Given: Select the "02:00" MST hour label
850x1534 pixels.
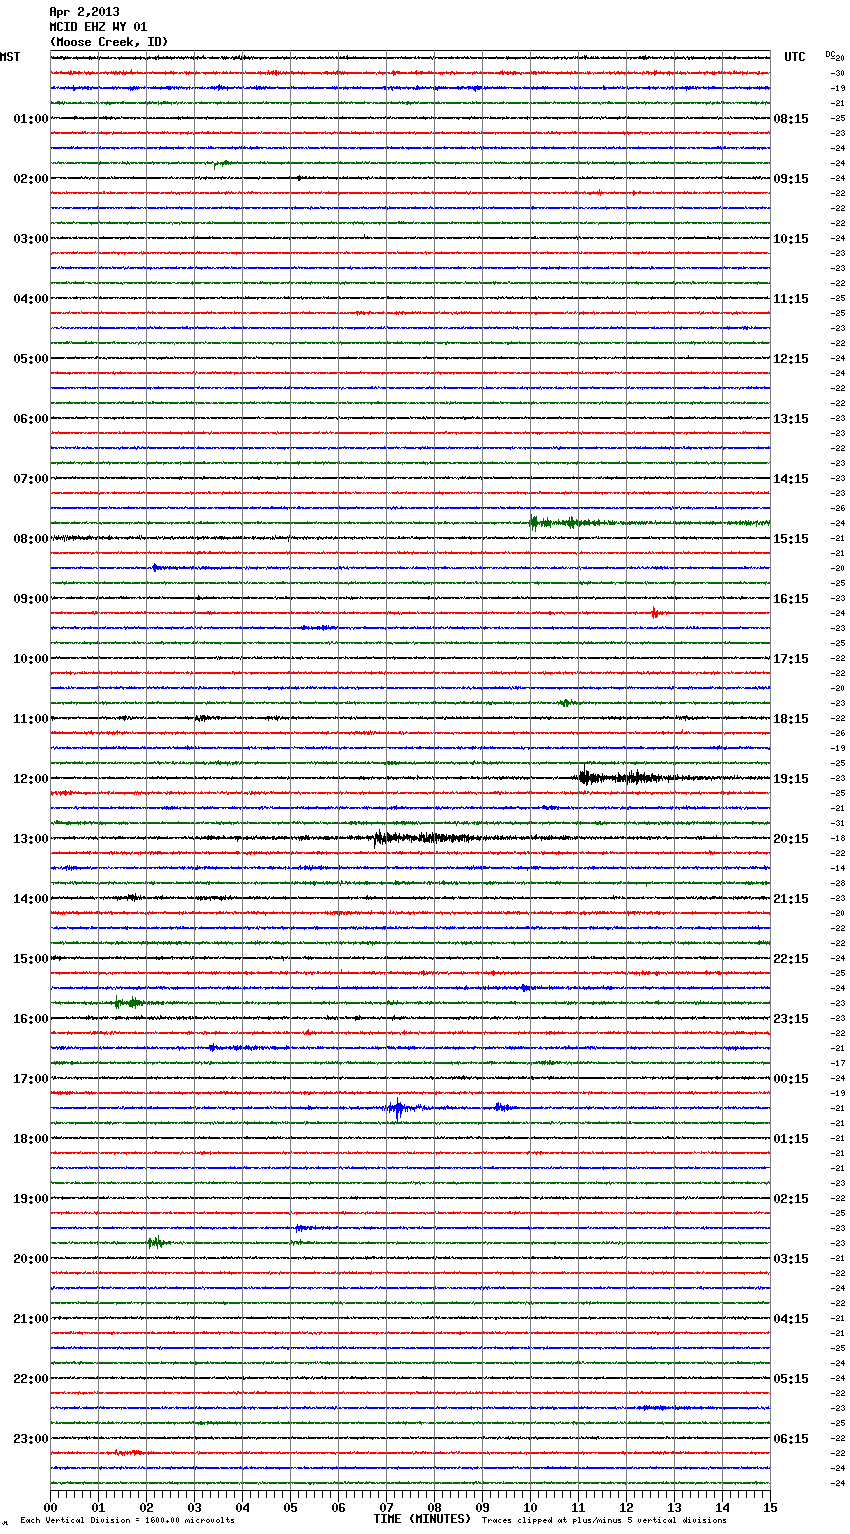Looking at the screenshot, I should pyautogui.click(x=30, y=179).
